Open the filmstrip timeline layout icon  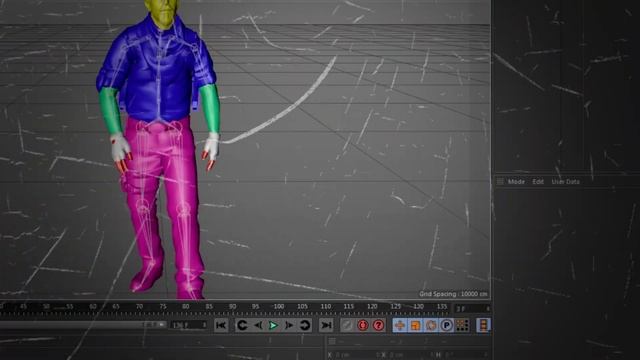pos(483,325)
